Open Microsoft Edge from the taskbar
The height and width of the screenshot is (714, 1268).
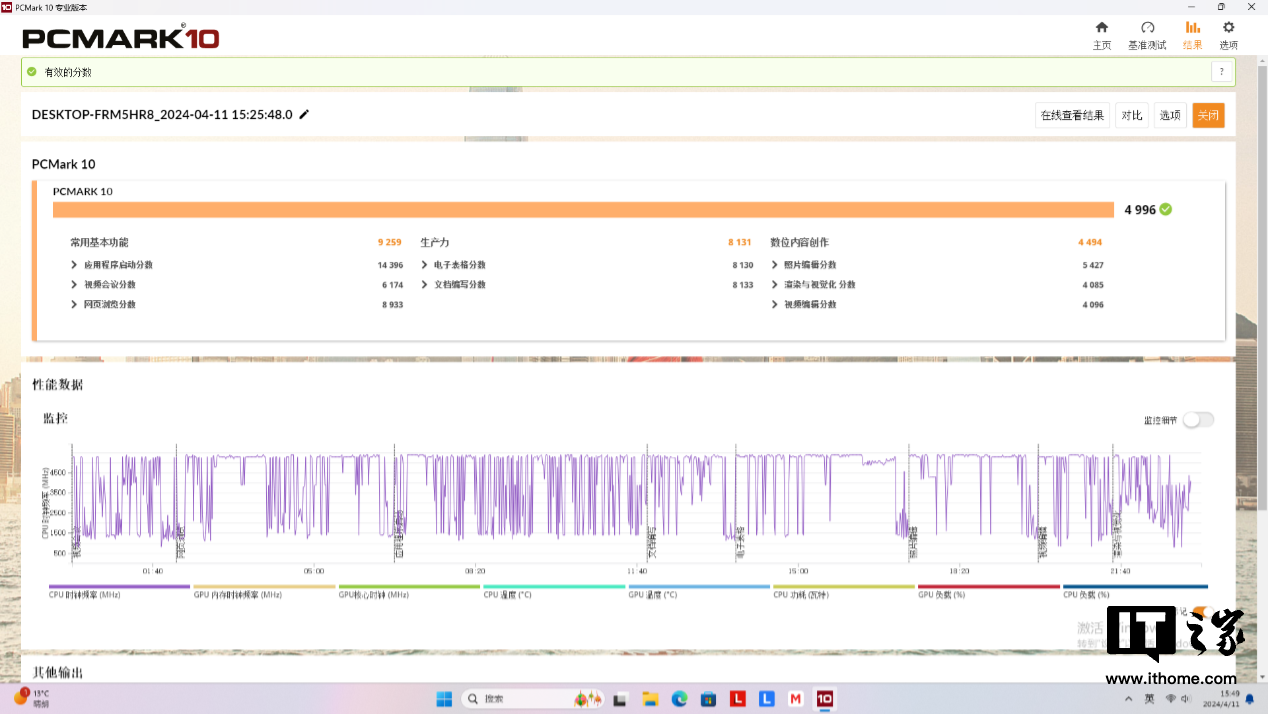tap(680, 698)
